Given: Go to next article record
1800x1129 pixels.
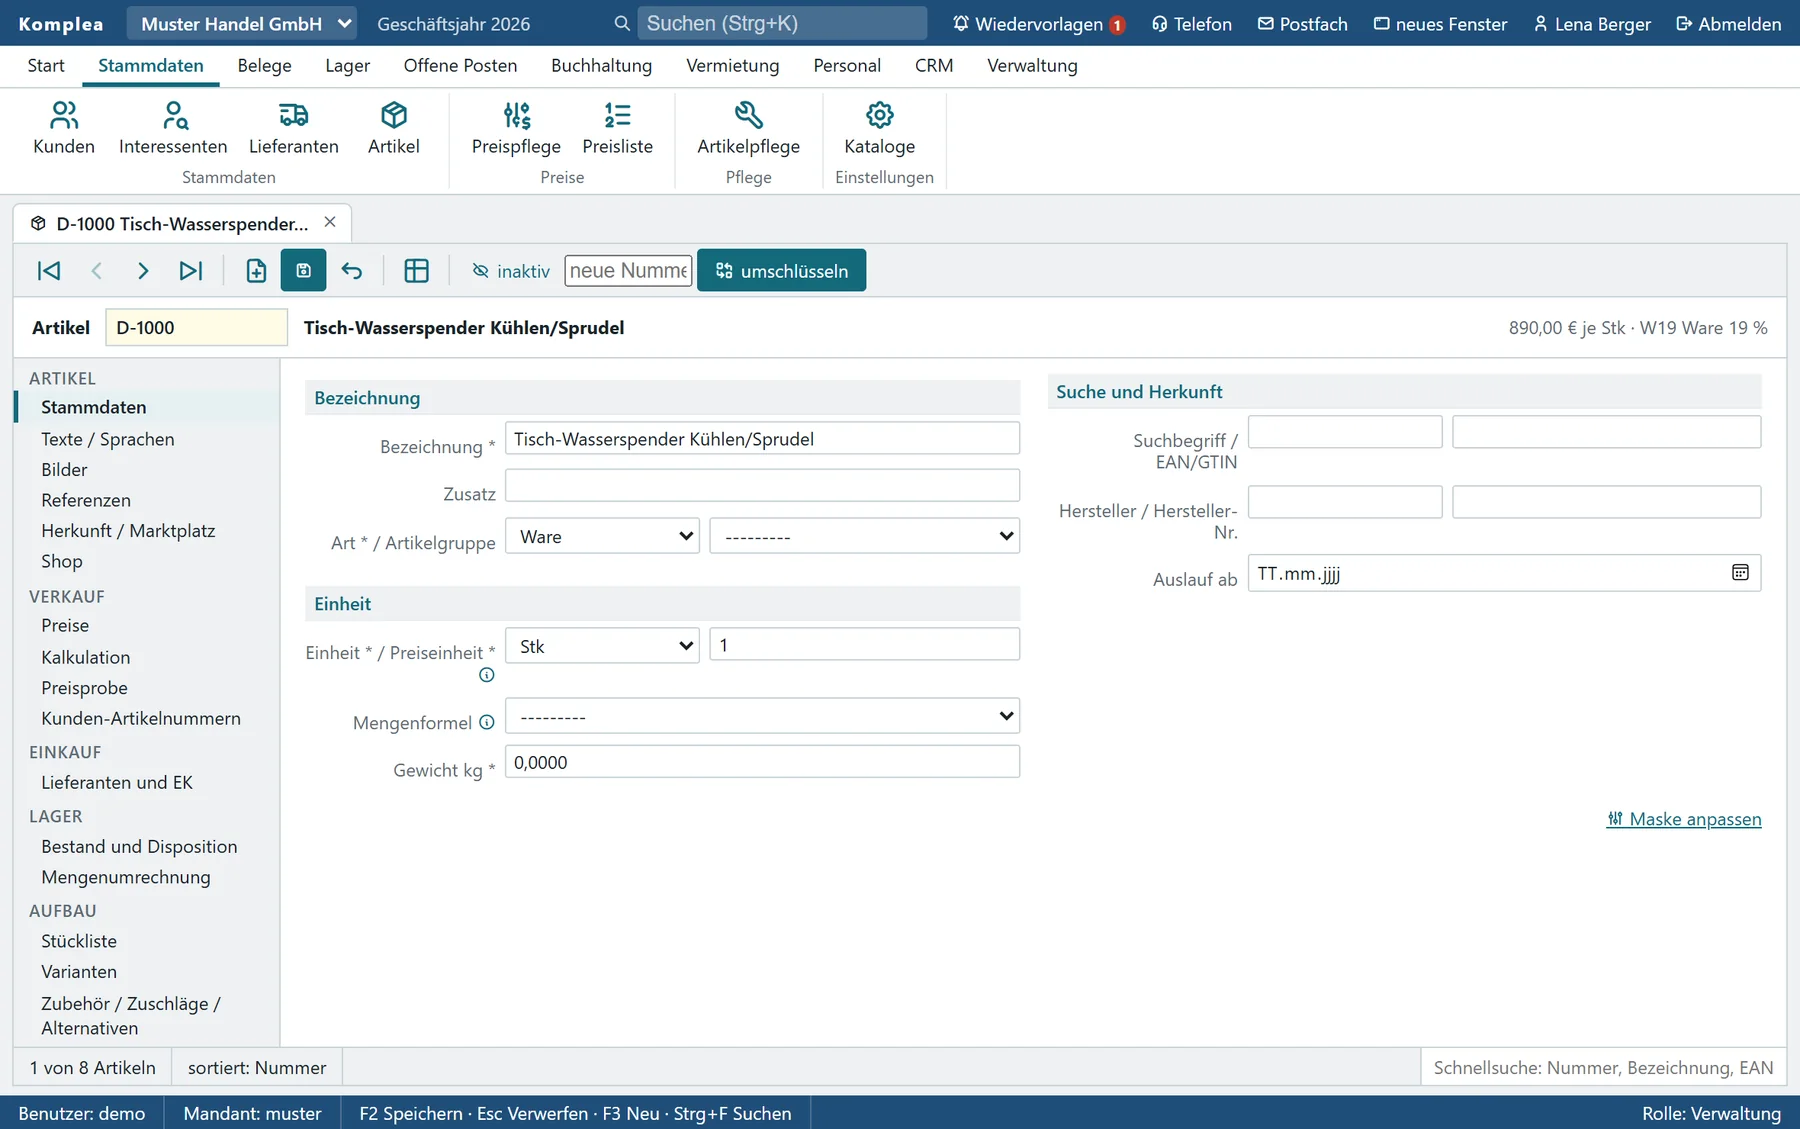Looking at the screenshot, I should (143, 271).
